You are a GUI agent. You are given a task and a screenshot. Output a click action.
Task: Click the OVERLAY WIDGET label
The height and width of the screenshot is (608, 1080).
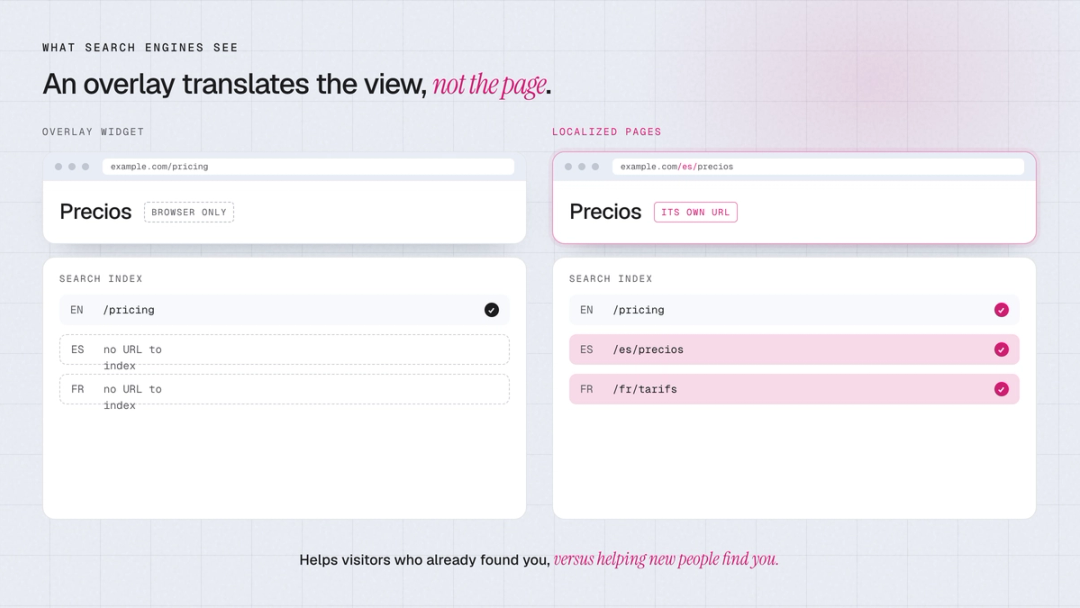[x=93, y=132]
